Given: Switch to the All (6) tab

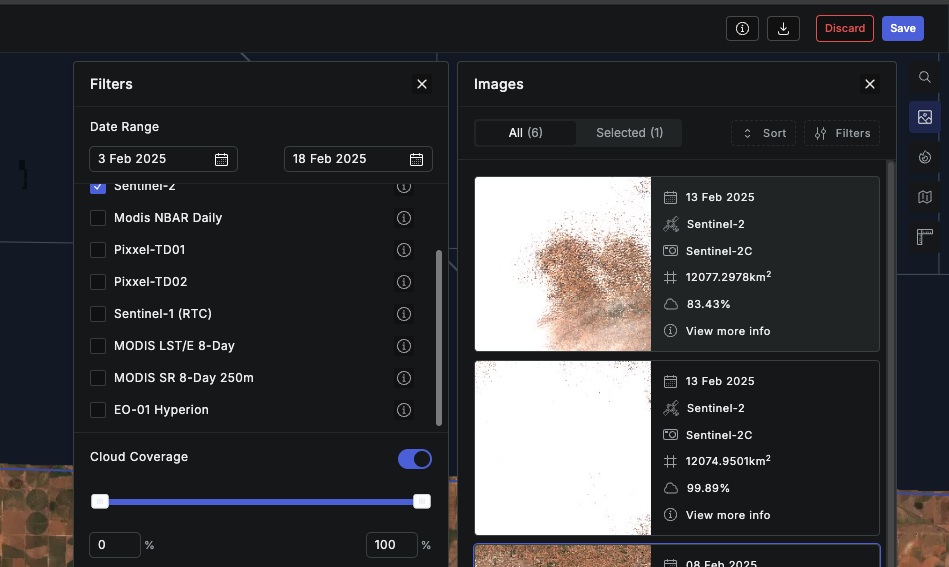Looking at the screenshot, I should pos(525,133).
